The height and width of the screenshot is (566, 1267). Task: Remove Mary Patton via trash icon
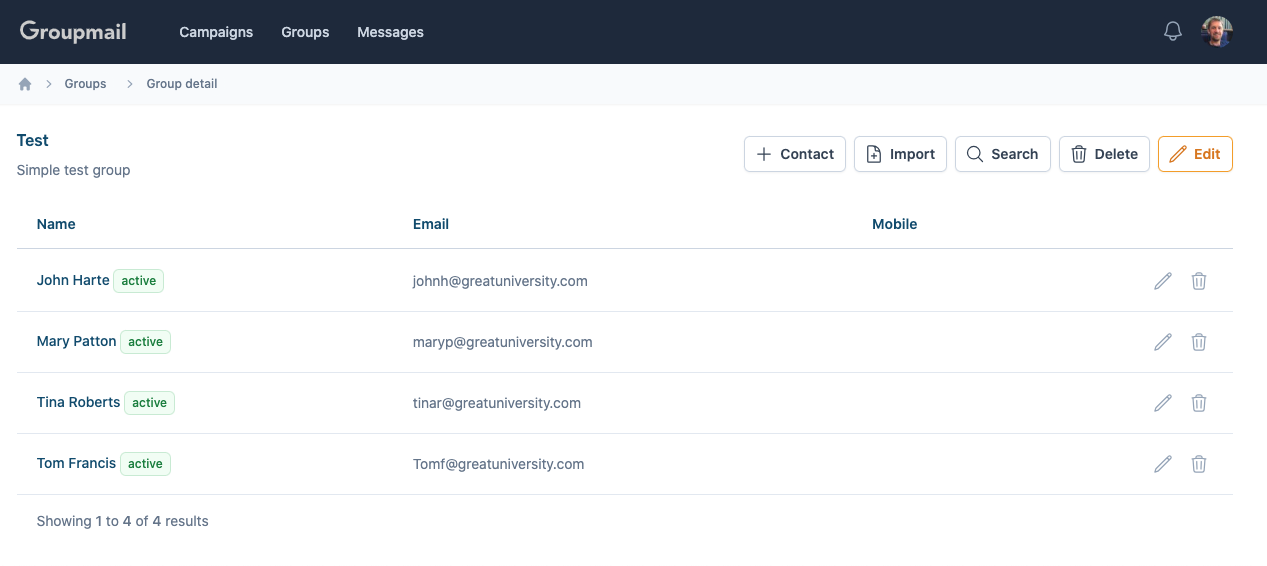click(1199, 342)
